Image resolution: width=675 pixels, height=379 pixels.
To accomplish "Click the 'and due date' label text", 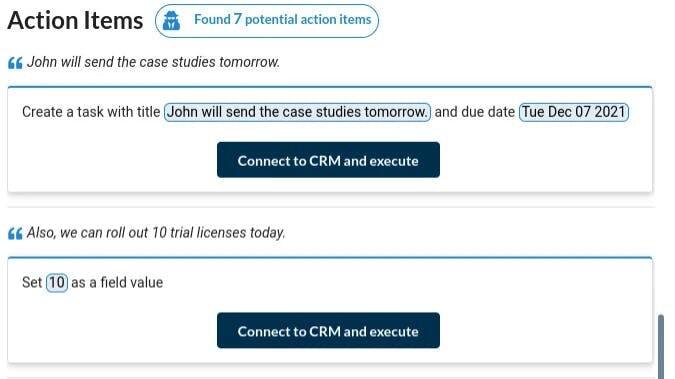I will point(474,112).
